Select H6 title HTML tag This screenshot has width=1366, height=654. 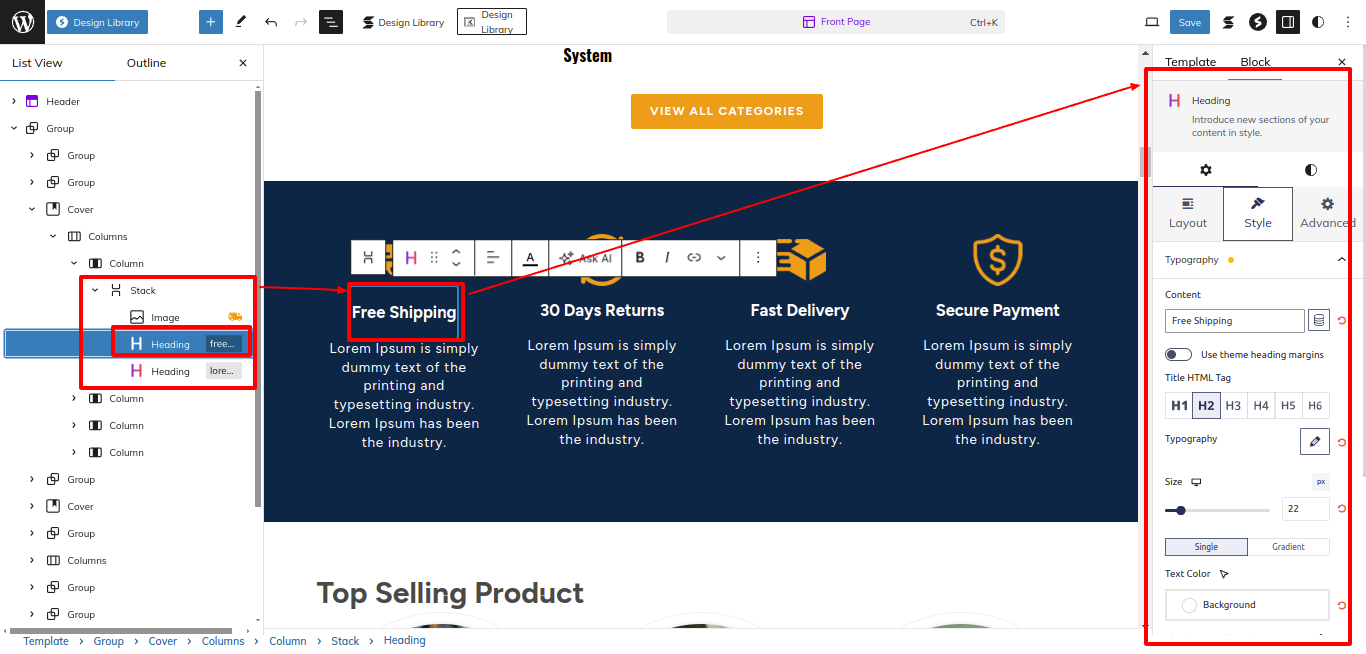coord(1315,406)
